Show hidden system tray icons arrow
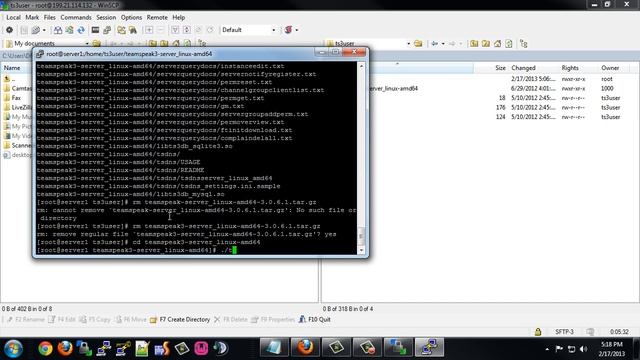 tap(547, 349)
